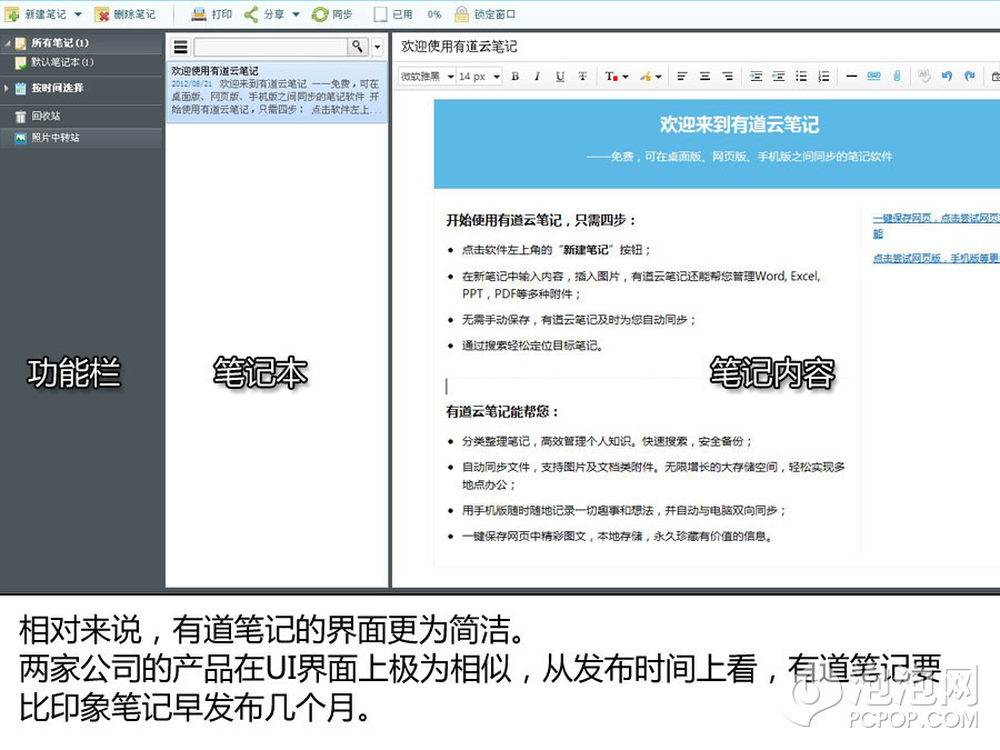Click the 删除笔记 delete note button

point(125,14)
